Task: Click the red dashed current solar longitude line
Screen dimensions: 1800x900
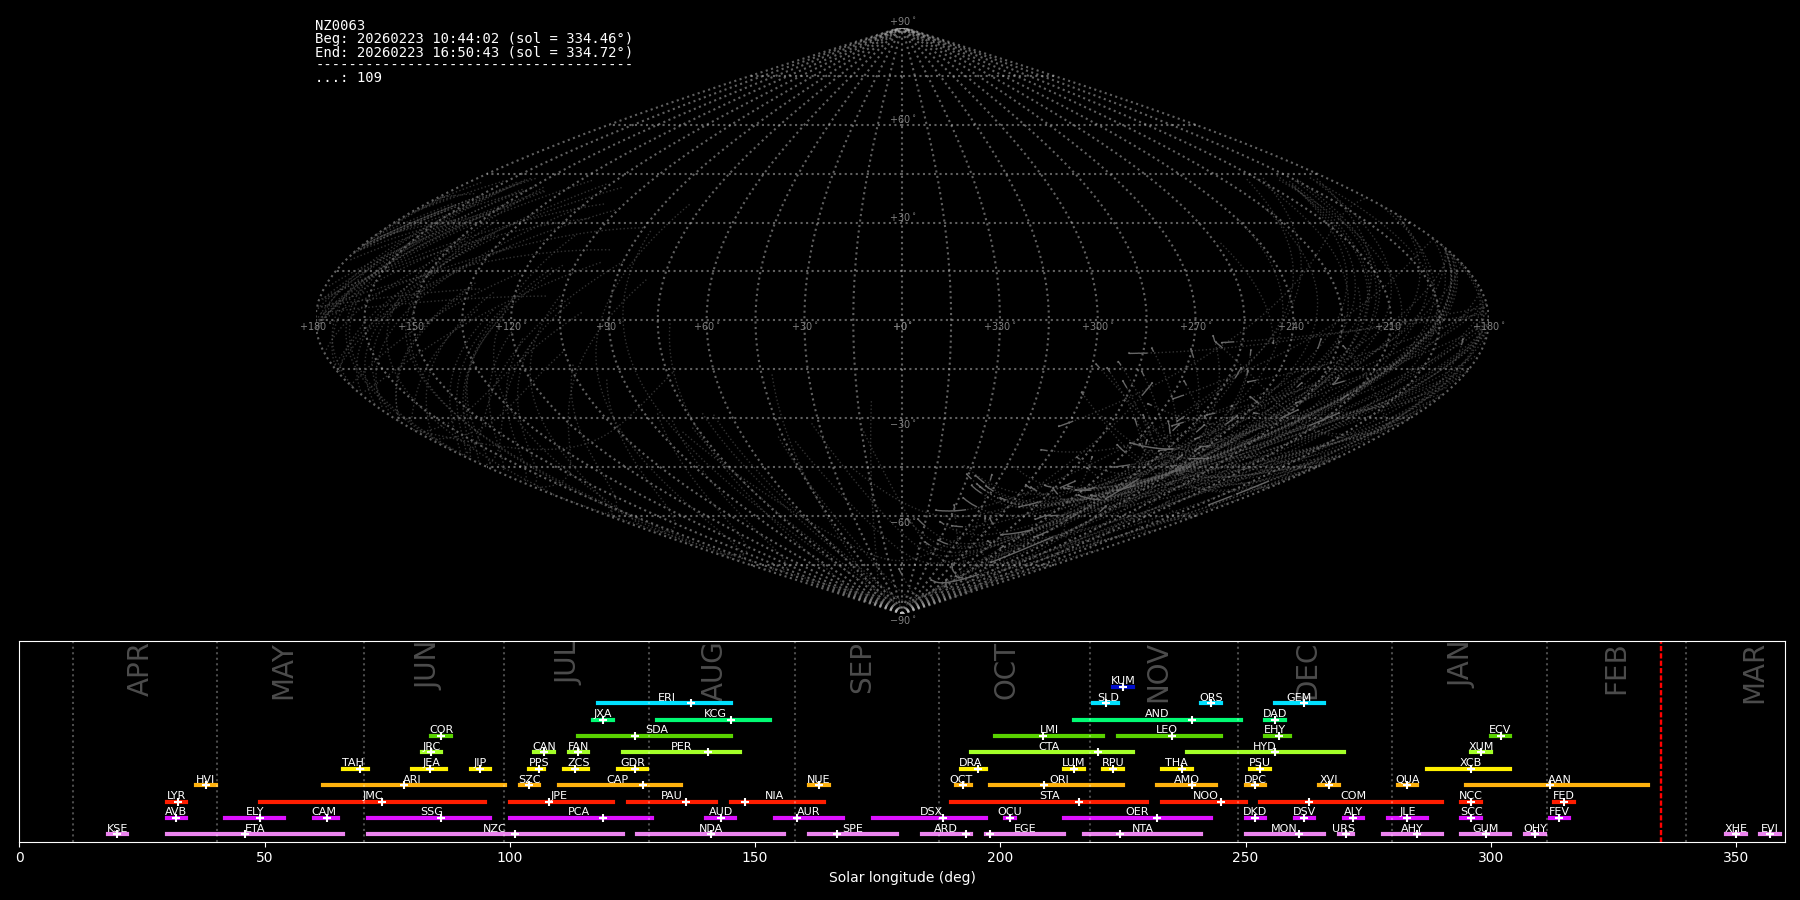Action: (1661, 741)
